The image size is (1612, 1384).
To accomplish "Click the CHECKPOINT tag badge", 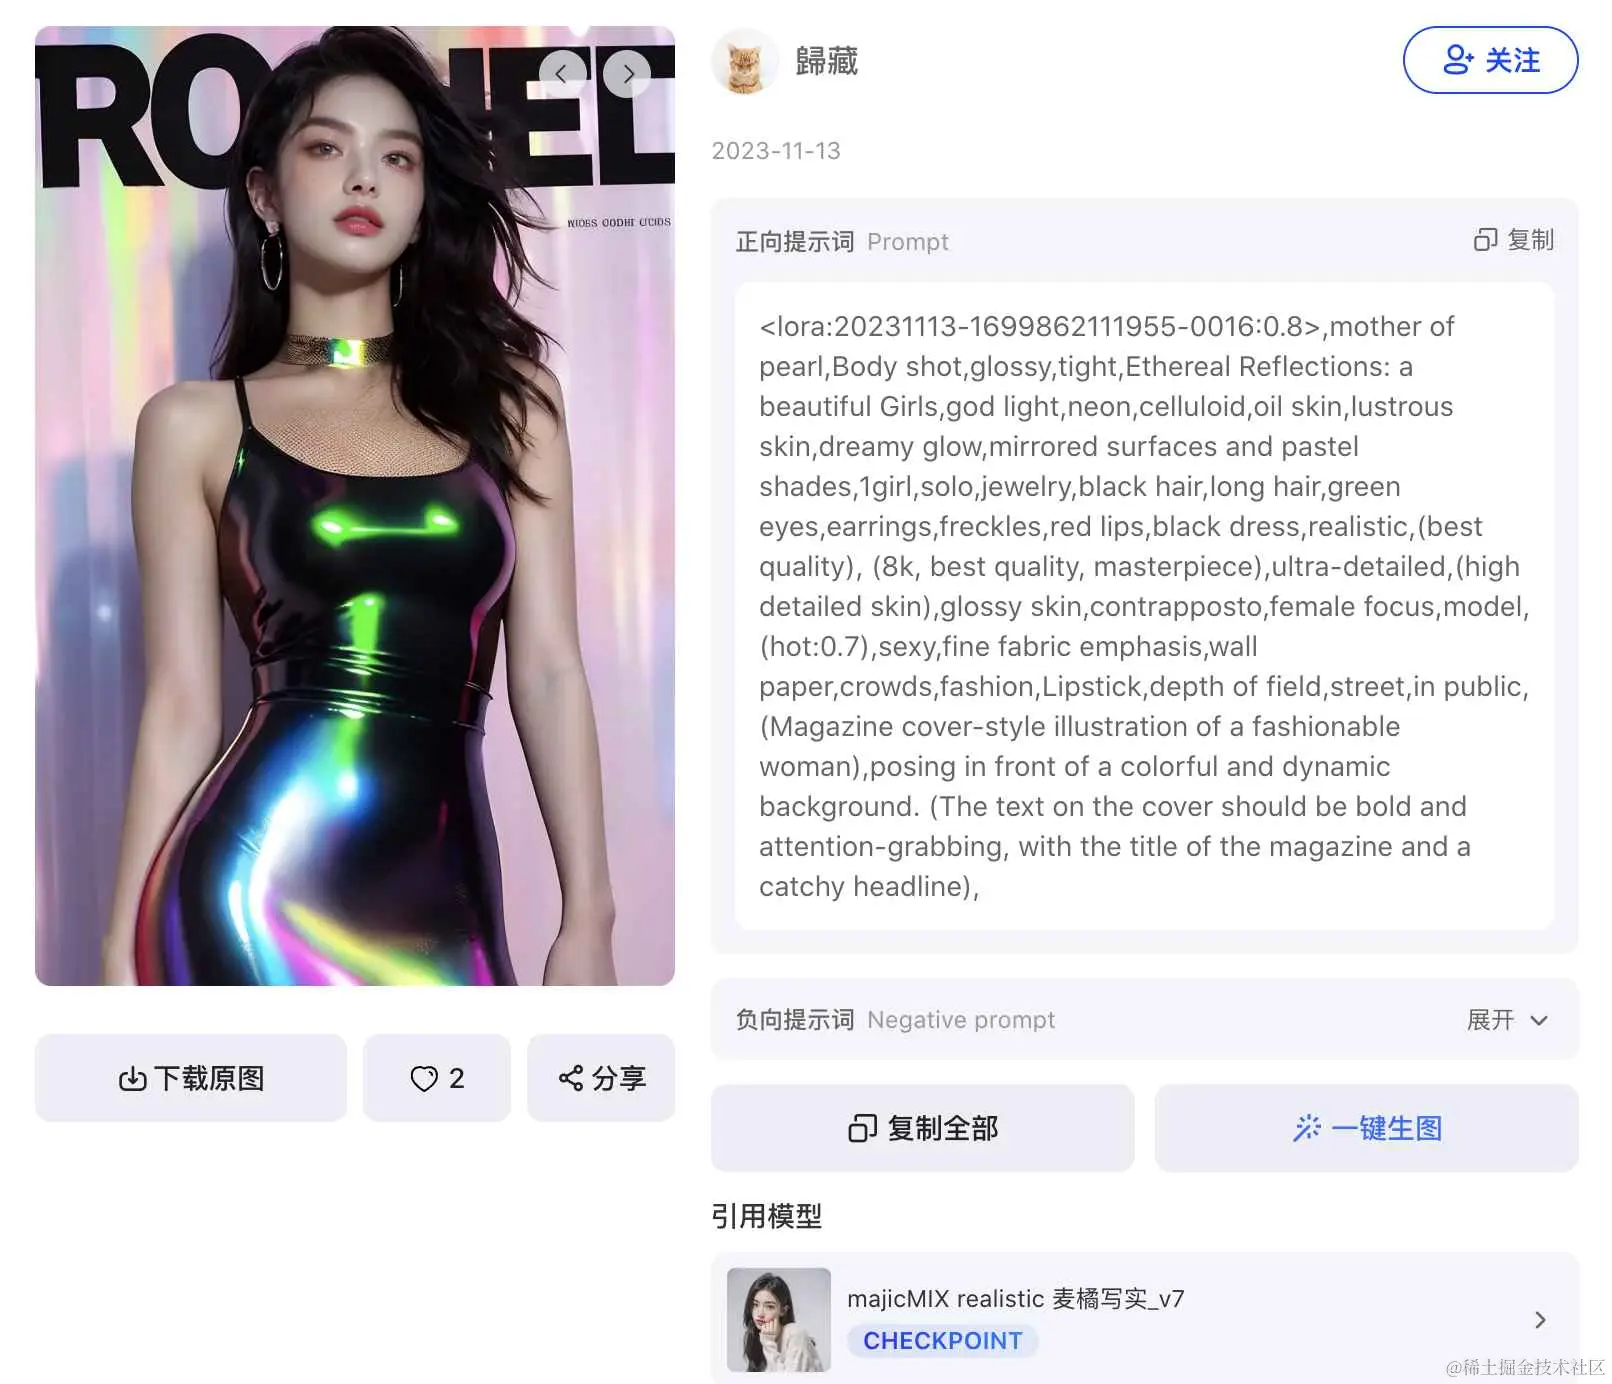I will pos(943,1341).
